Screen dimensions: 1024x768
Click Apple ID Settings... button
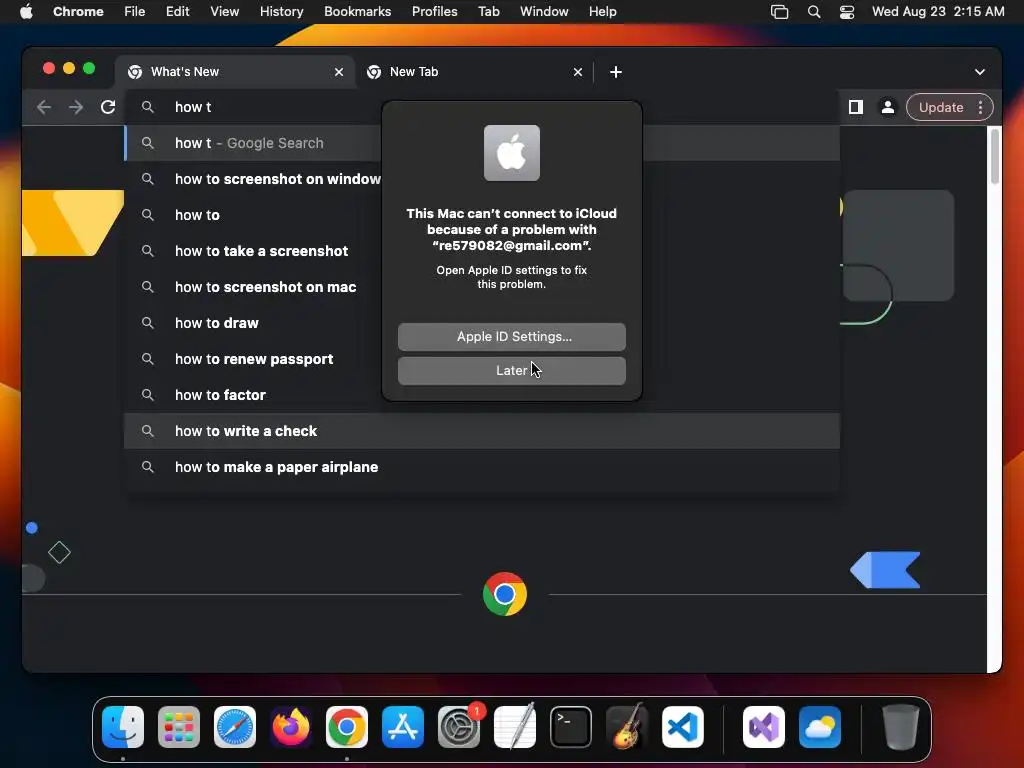pyautogui.click(x=512, y=337)
